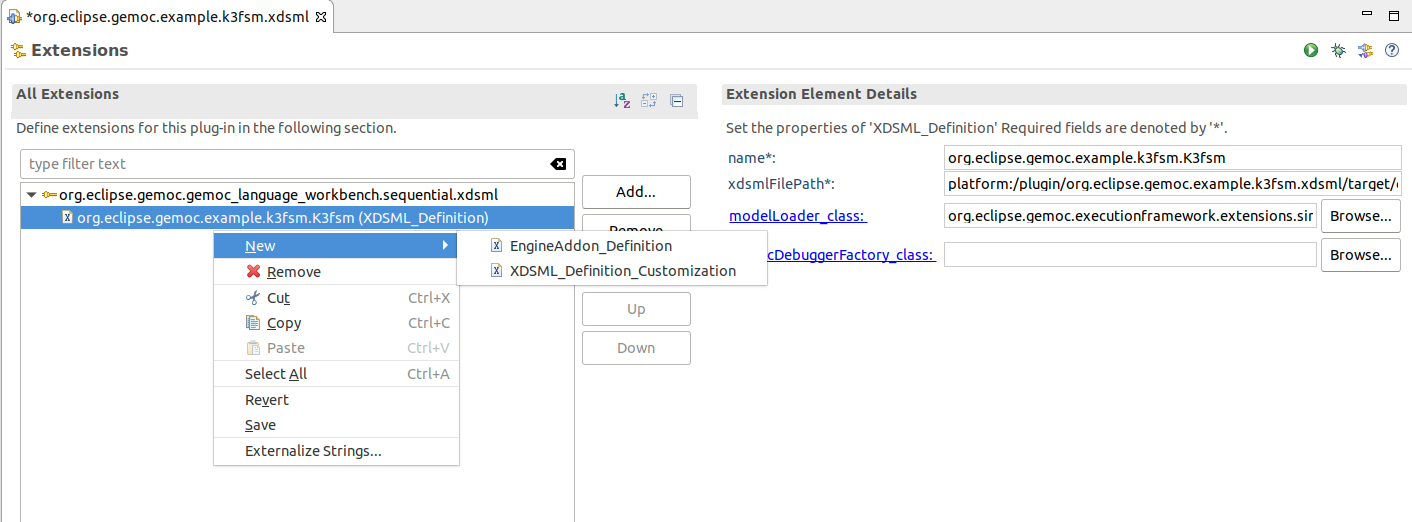This screenshot has width=1412, height=522.
Task: Select Remove from the context menu
Action: (x=336, y=272)
